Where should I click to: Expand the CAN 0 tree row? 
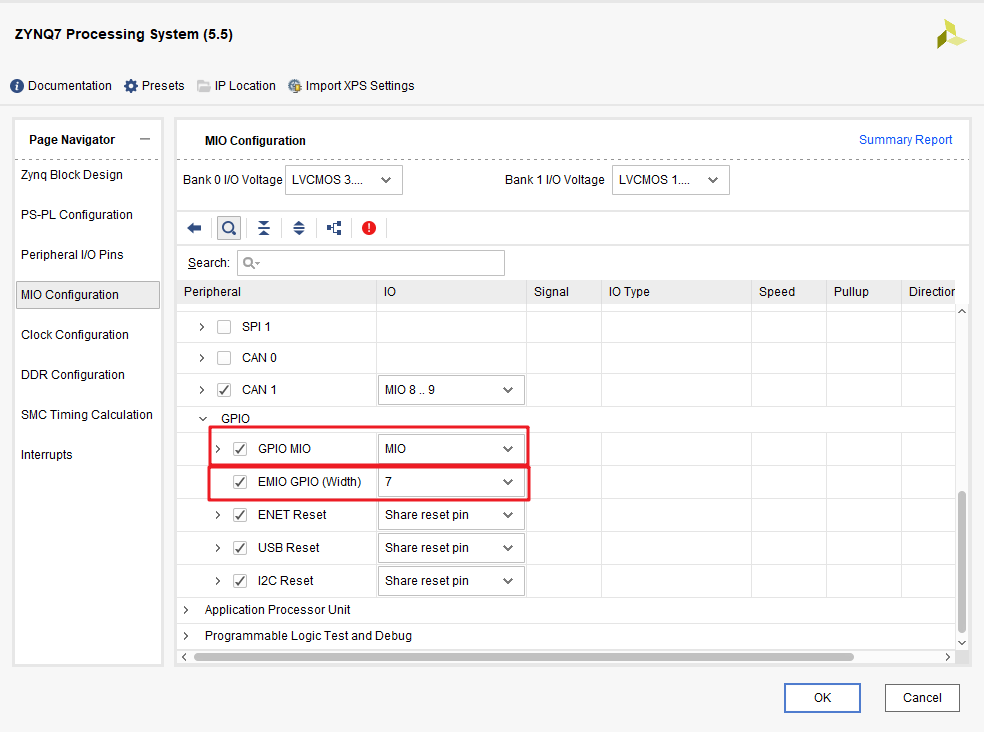pyautogui.click(x=201, y=358)
